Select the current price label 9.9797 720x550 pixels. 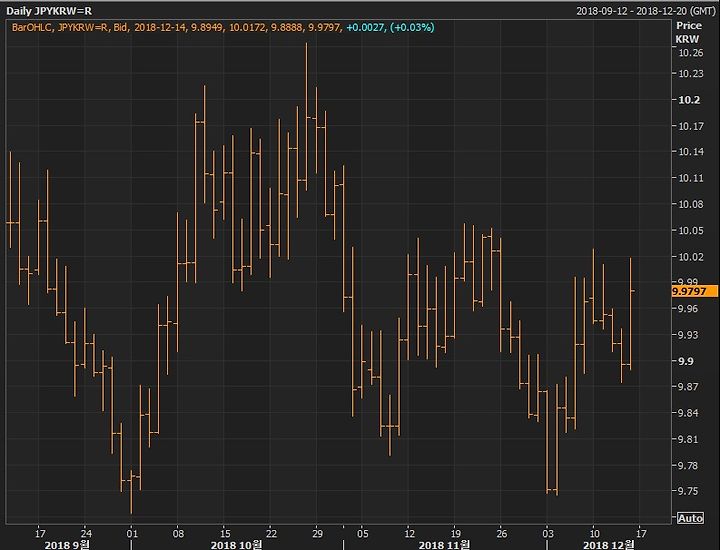pos(694,291)
